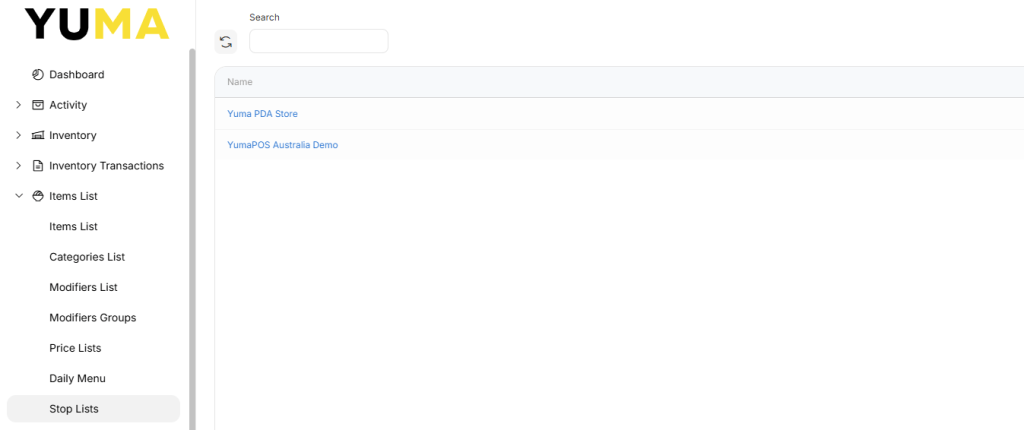This screenshot has width=1024, height=430.
Task: Click the Inventory warehouse icon
Action: click(38, 135)
